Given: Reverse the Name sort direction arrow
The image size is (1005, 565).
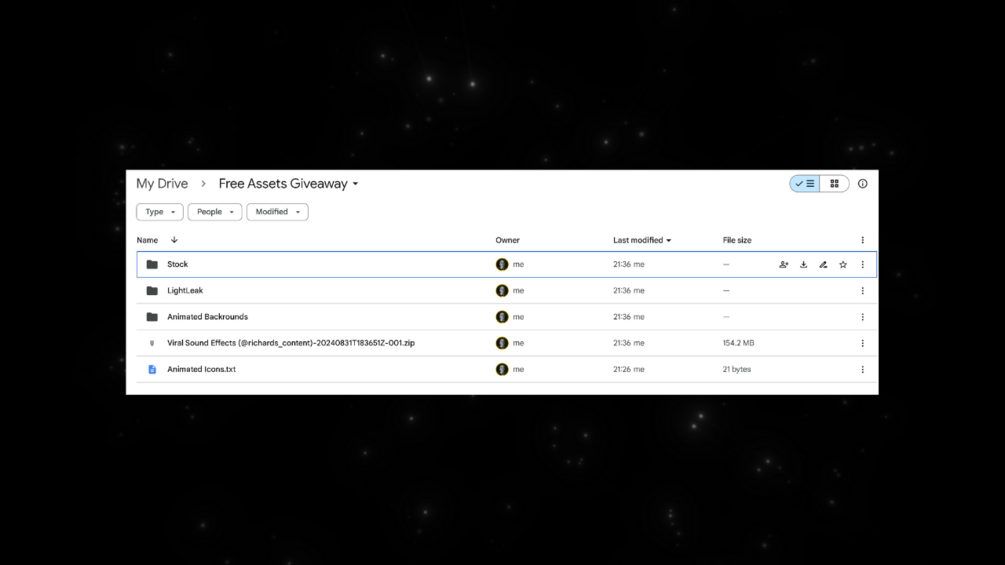Looking at the screenshot, I should [174, 240].
